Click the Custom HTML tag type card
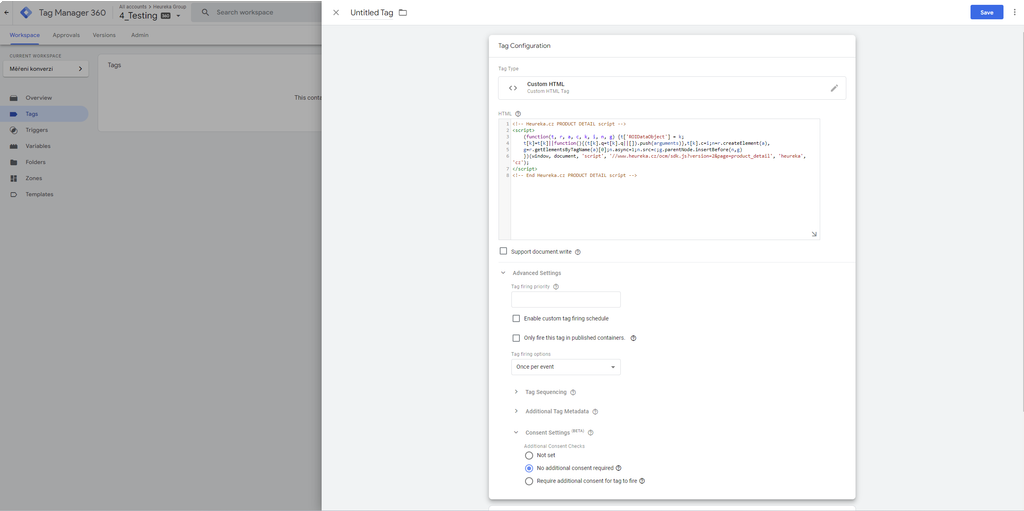This screenshot has height=511, width=1024. coord(672,88)
